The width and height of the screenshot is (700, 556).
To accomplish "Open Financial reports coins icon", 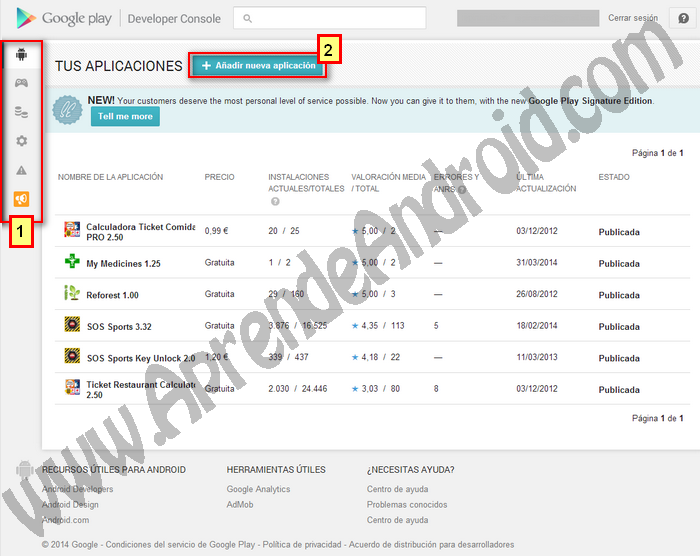I will pyautogui.click(x=21, y=112).
